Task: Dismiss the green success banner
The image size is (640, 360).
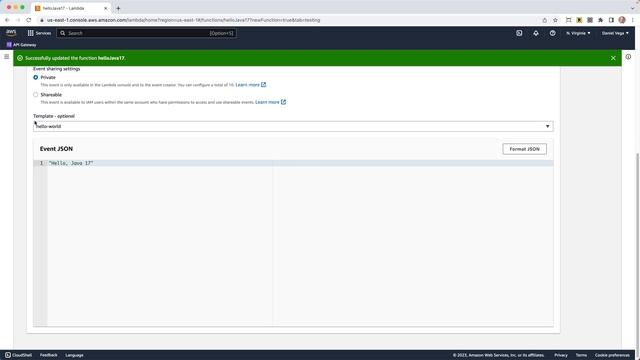Action: click(x=613, y=58)
